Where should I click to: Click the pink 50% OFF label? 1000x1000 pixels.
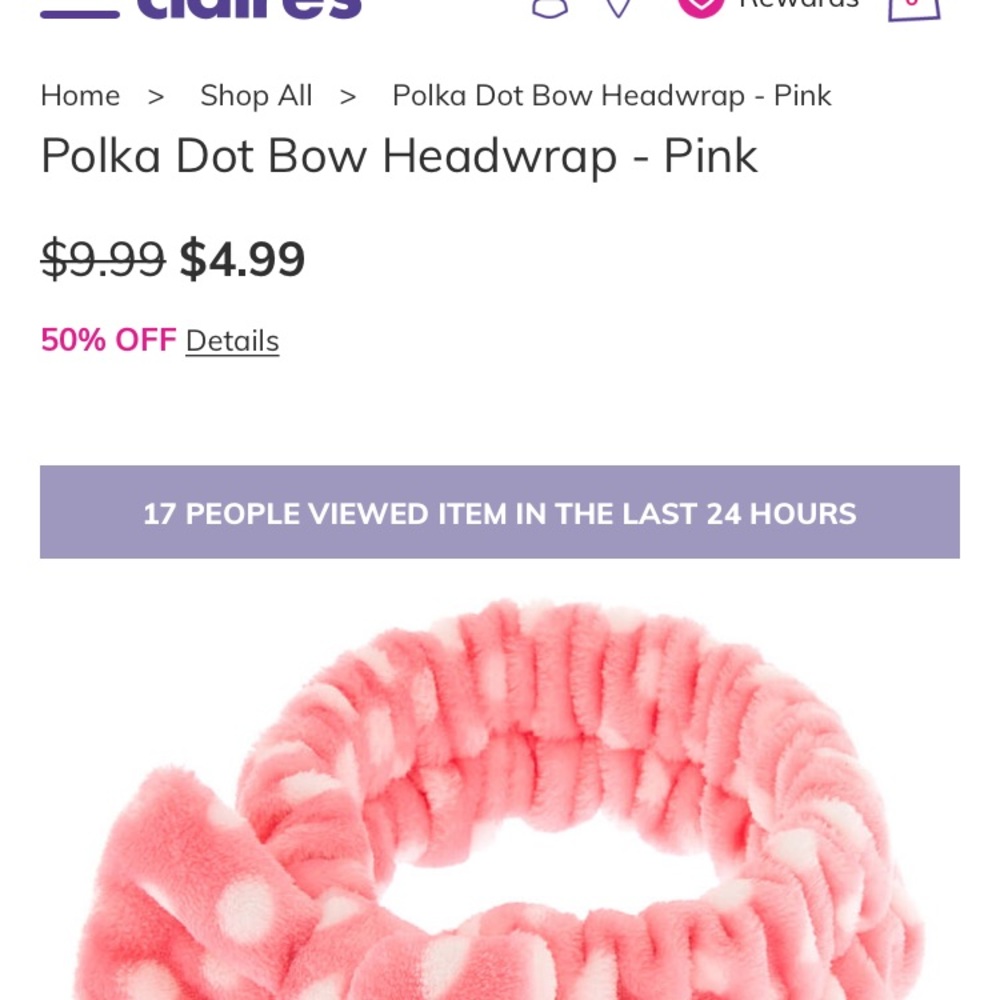tap(108, 340)
